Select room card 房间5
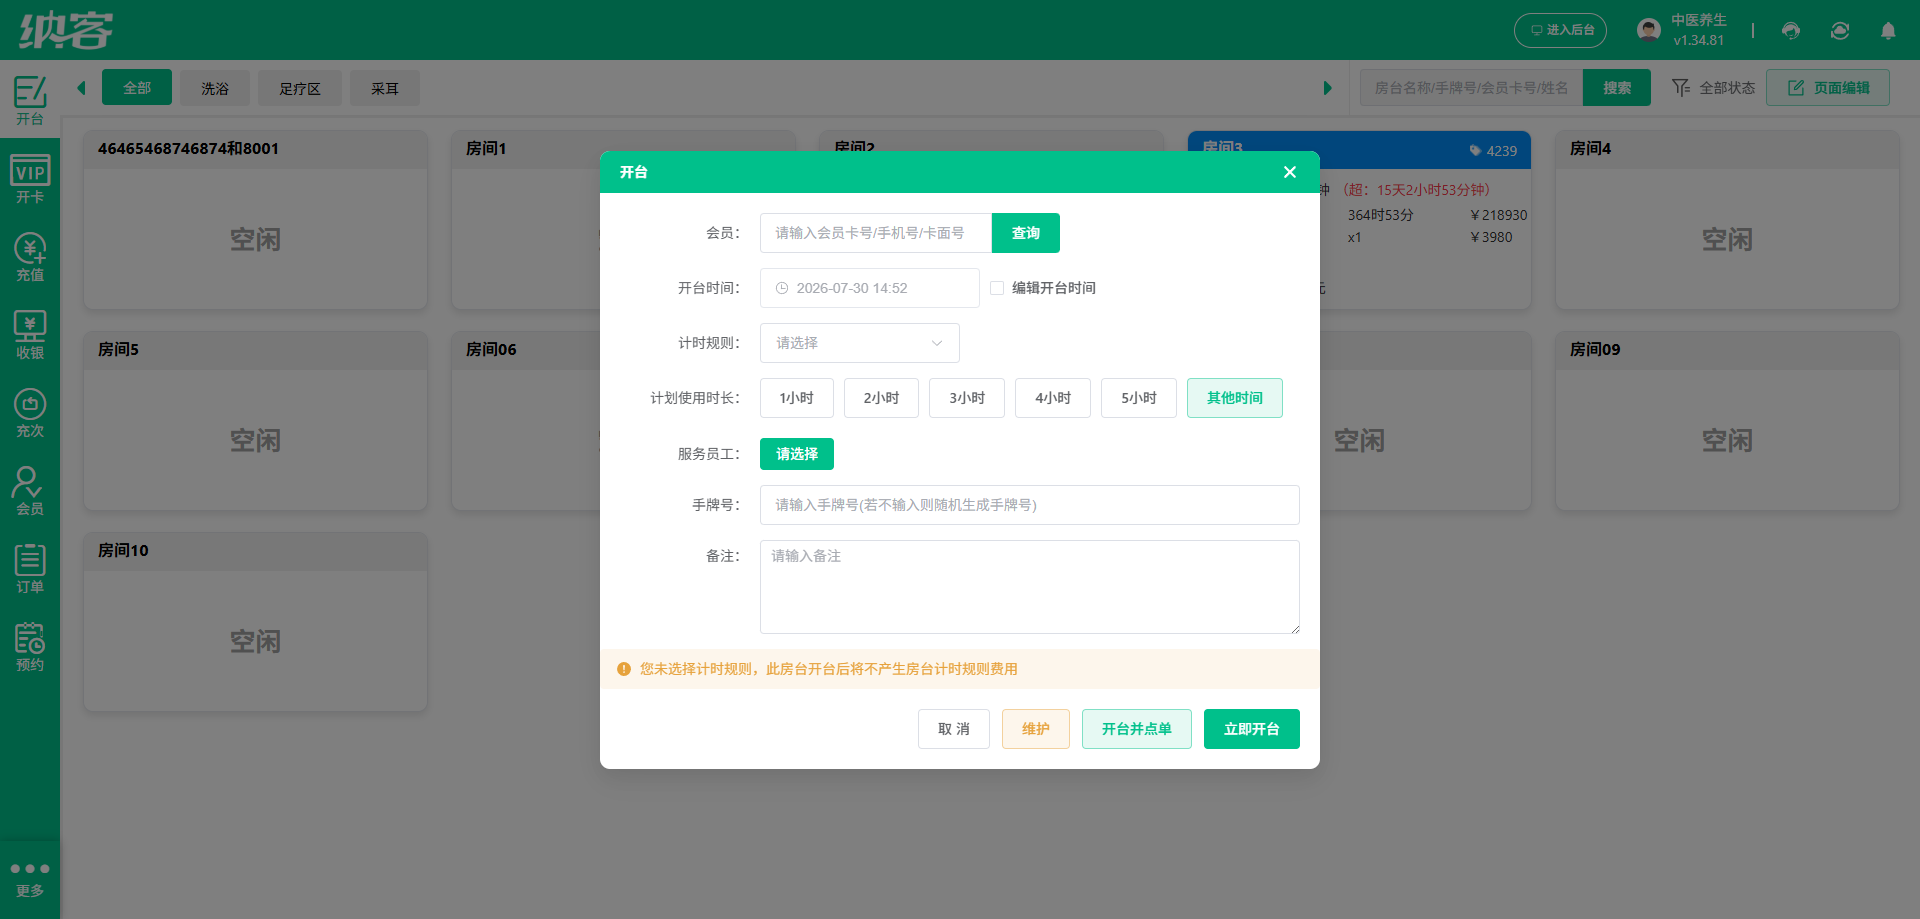This screenshot has width=1920, height=919. (256, 421)
